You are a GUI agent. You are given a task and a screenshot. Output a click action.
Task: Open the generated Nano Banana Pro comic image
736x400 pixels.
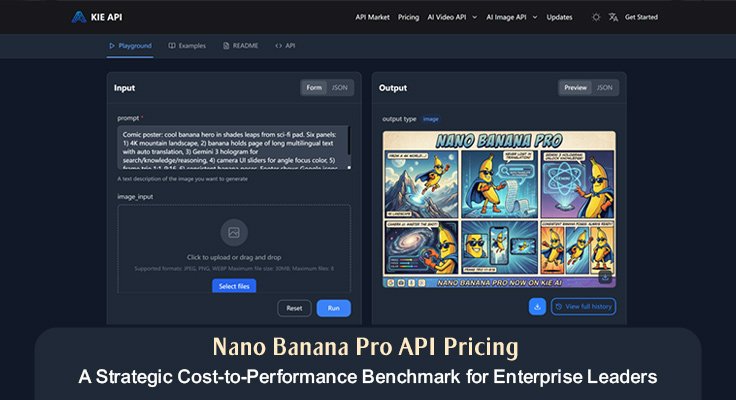coord(499,209)
